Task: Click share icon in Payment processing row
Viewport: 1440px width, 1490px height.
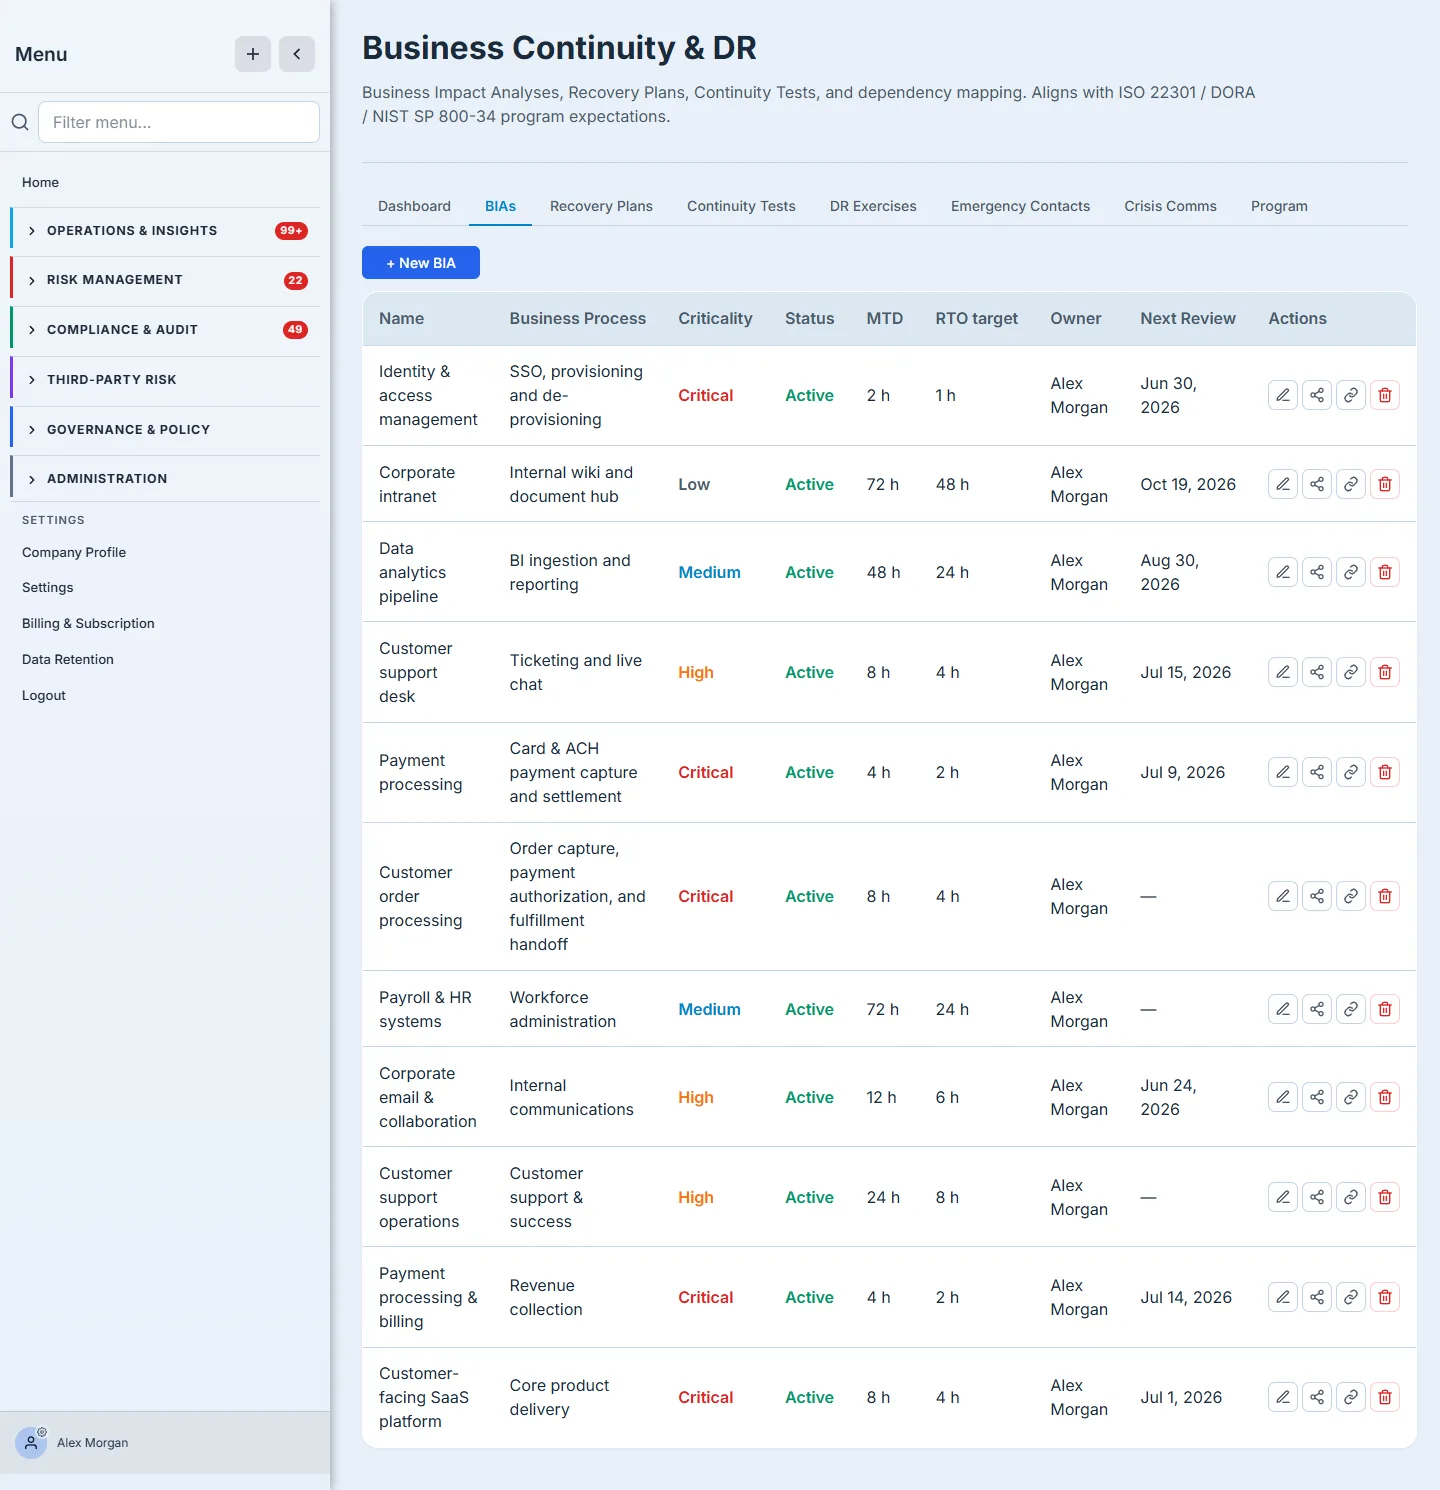Action: [1317, 772]
